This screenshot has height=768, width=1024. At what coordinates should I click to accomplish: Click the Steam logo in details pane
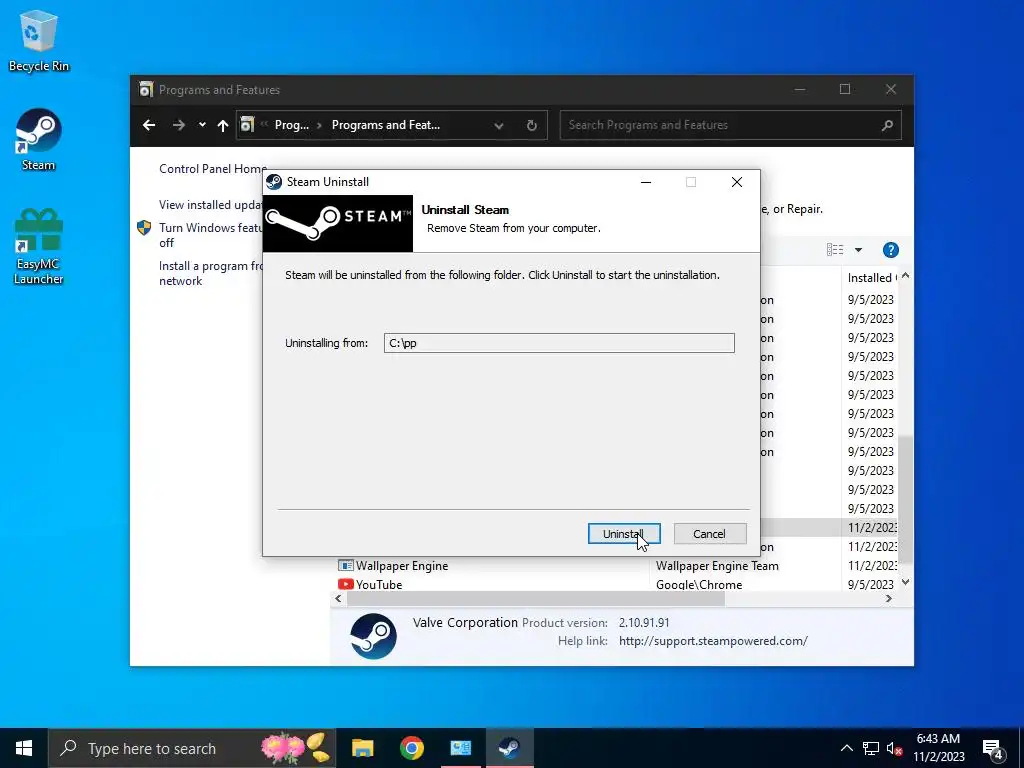pos(373,635)
